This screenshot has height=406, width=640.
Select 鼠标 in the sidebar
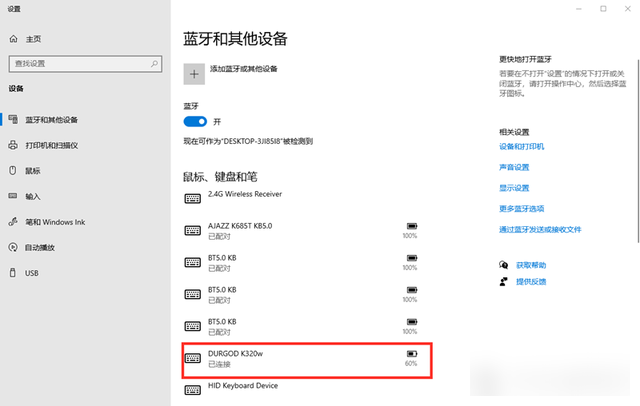pyautogui.click(x=33, y=171)
